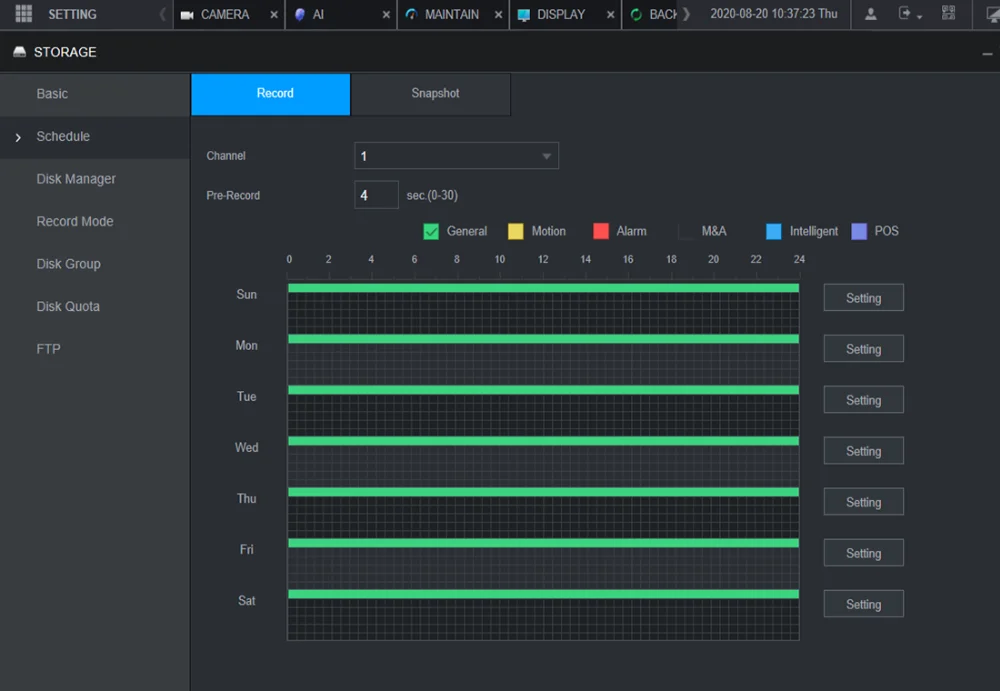Click the Setting button for Wed
The image size is (1000, 691).
pyautogui.click(x=864, y=451)
